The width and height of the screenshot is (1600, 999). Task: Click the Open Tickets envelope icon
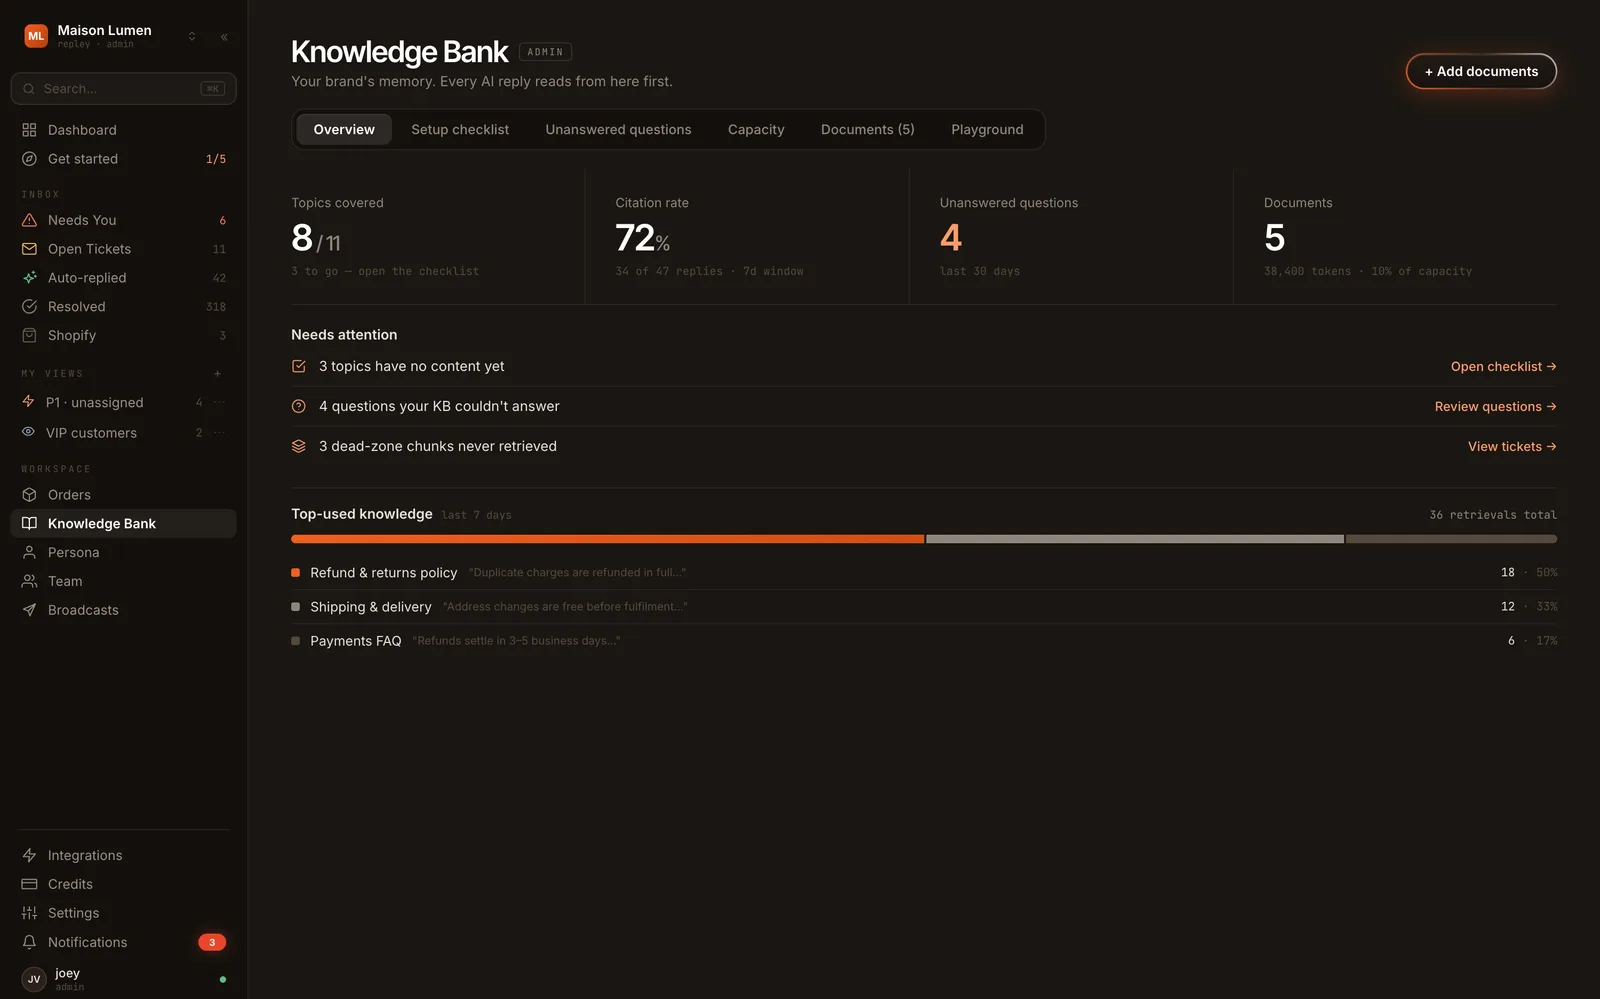[x=29, y=249]
